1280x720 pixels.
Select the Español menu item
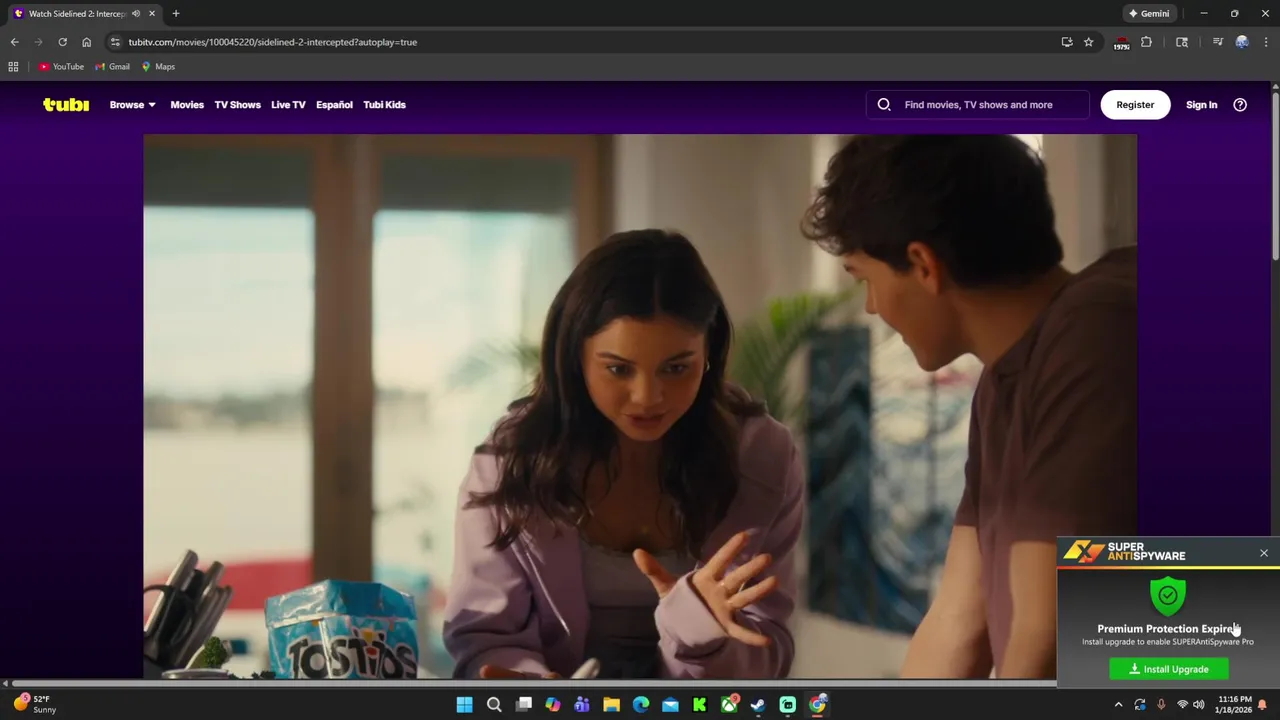[334, 104]
